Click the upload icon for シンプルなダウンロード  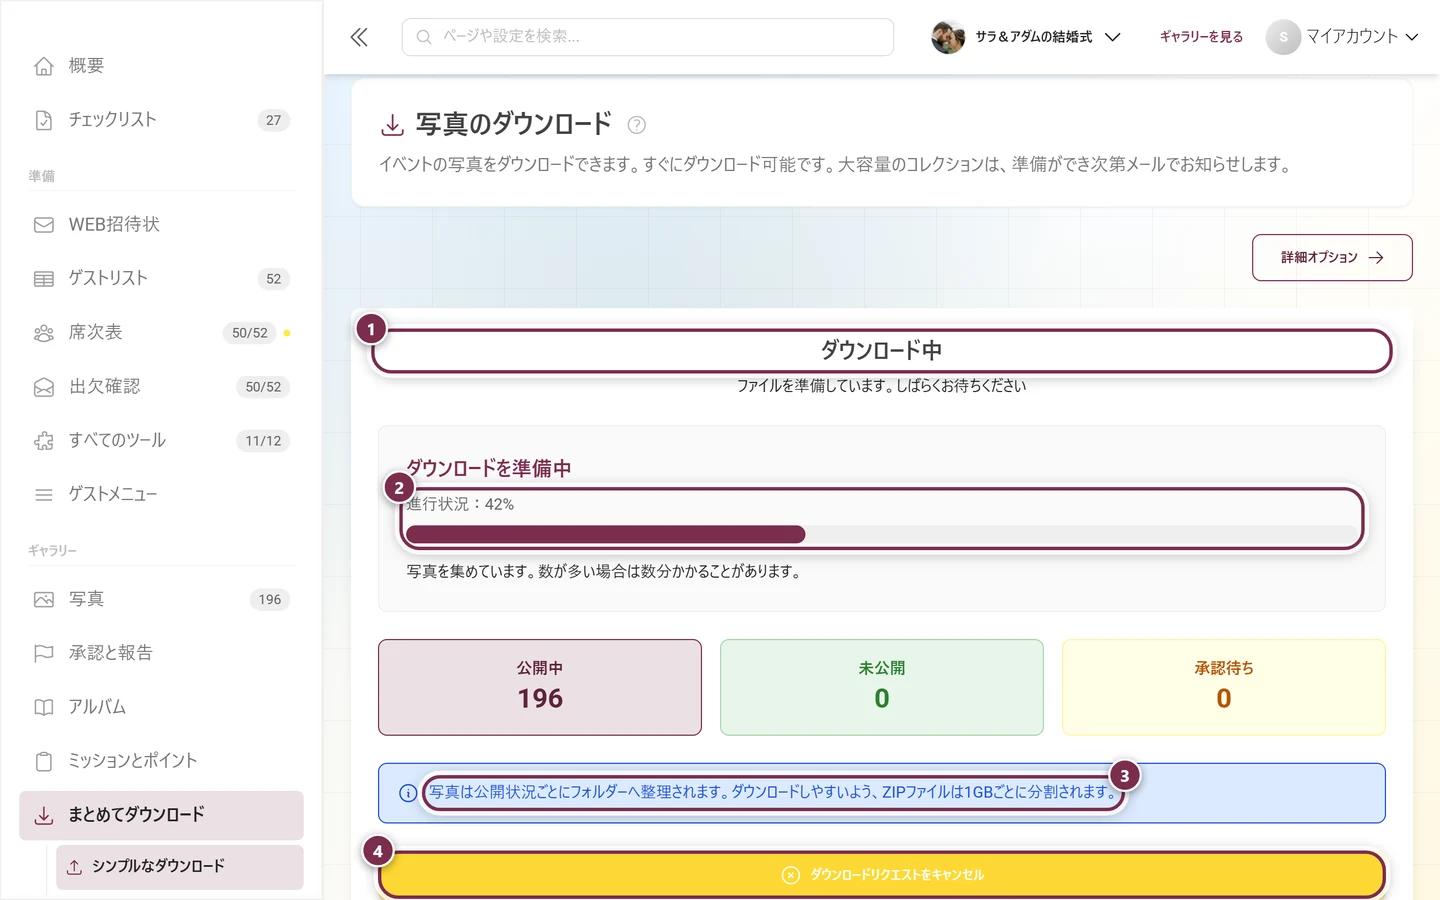pos(74,867)
